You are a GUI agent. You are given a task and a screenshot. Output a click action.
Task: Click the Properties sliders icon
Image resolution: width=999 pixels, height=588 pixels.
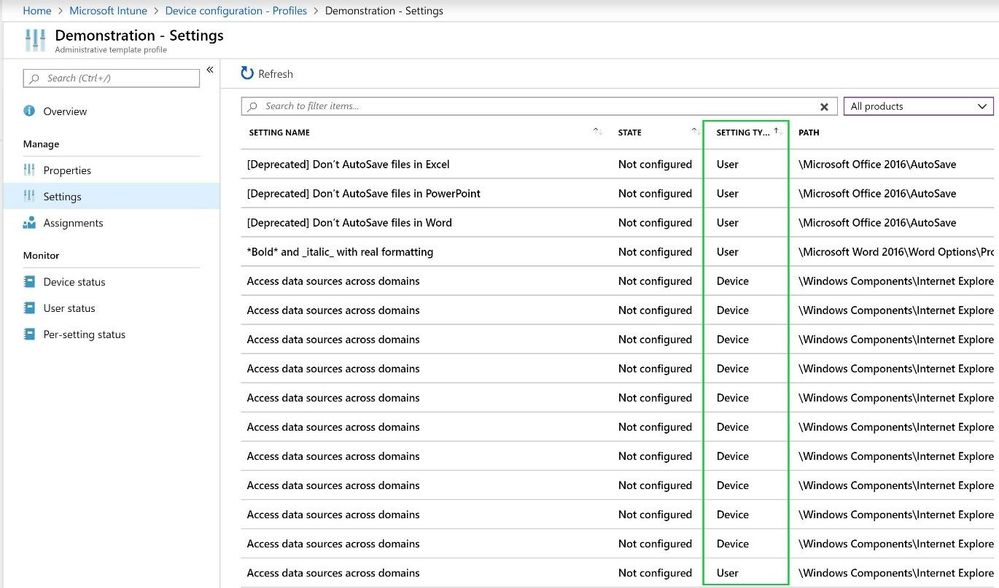point(29,169)
